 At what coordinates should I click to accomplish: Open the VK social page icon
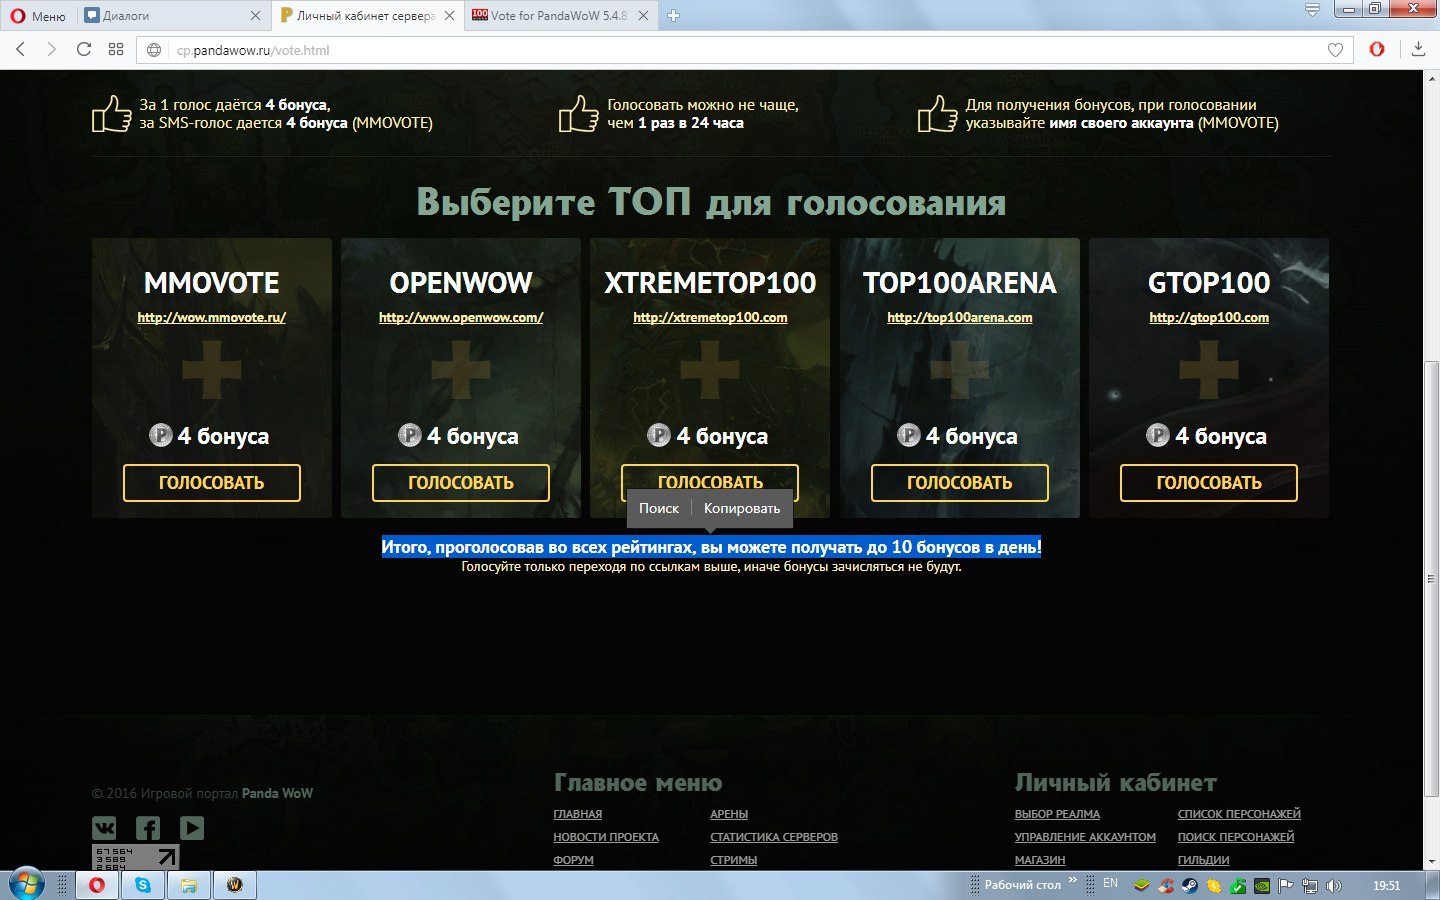tap(104, 828)
